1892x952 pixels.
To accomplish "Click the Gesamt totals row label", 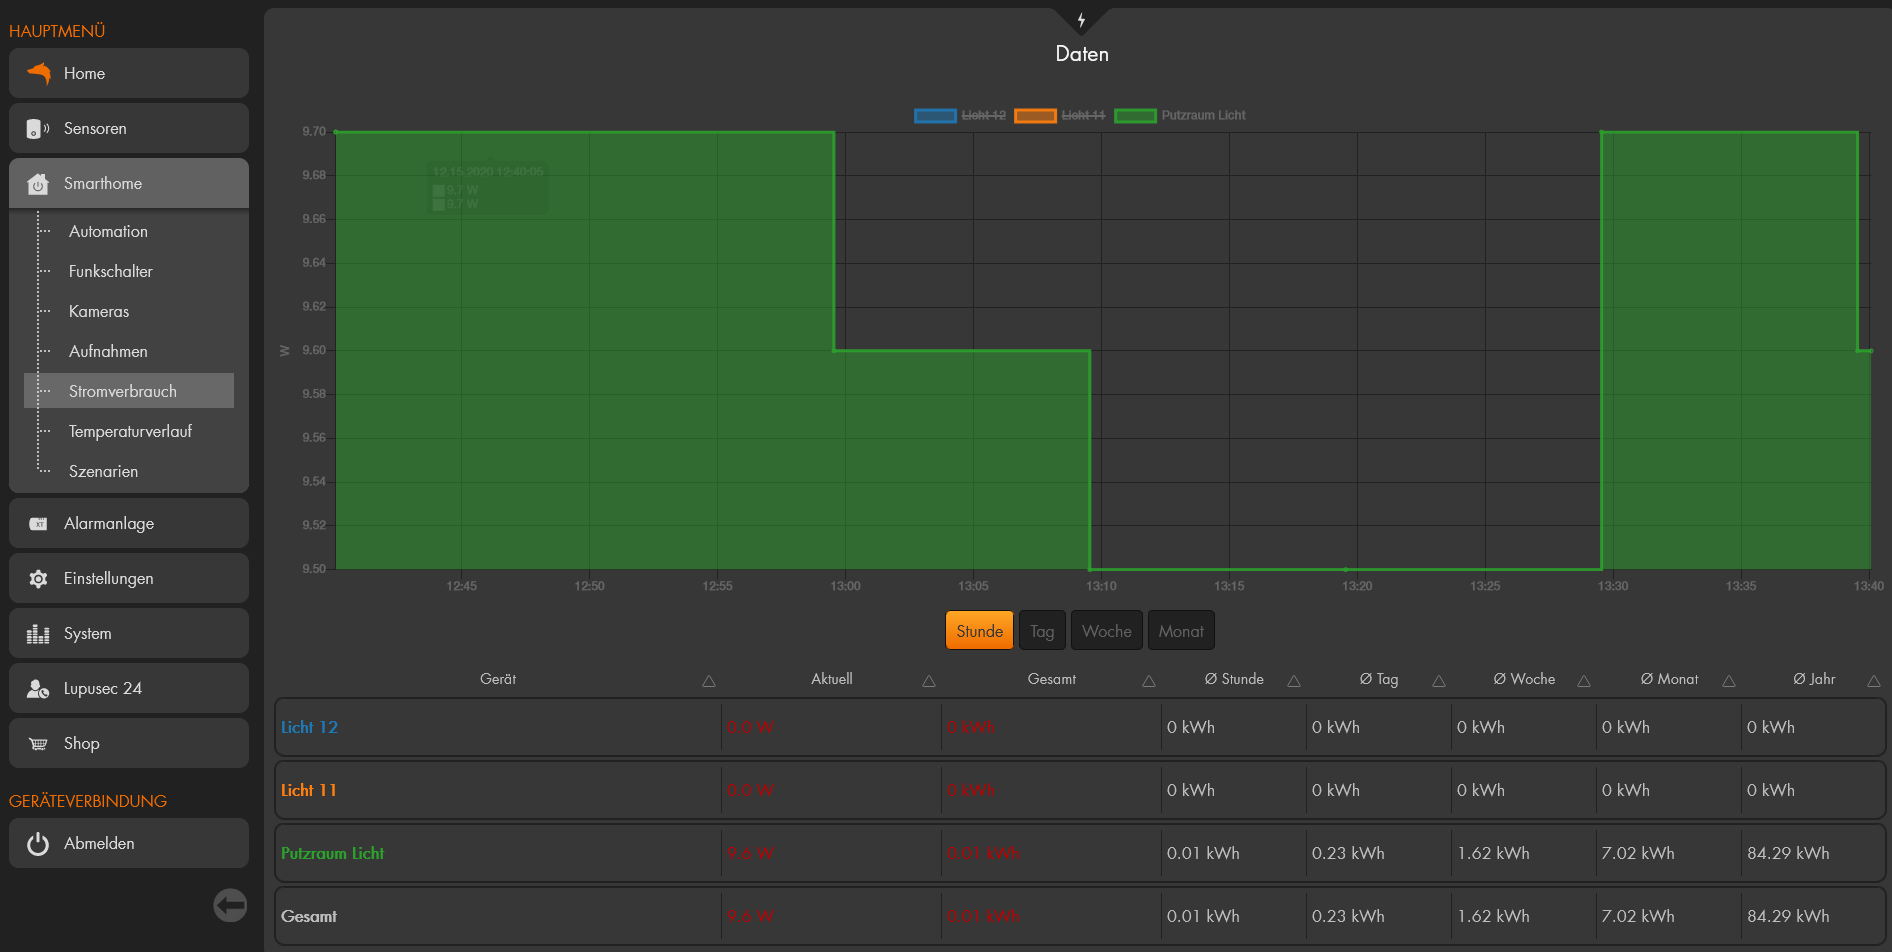I will point(308,916).
